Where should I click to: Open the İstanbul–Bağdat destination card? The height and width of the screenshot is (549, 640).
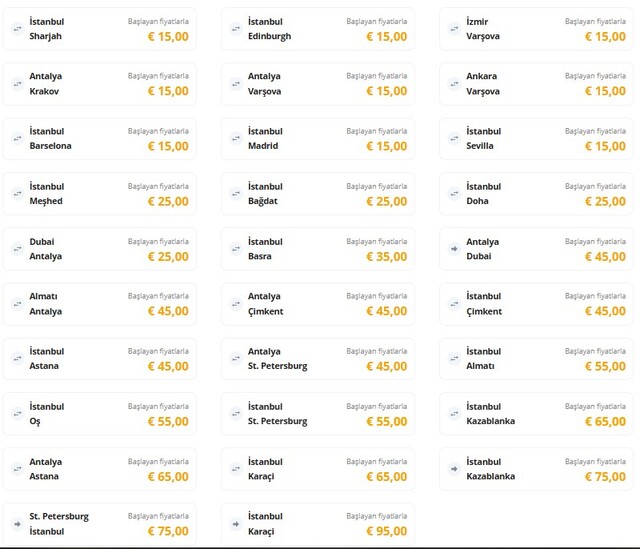click(318, 193)
